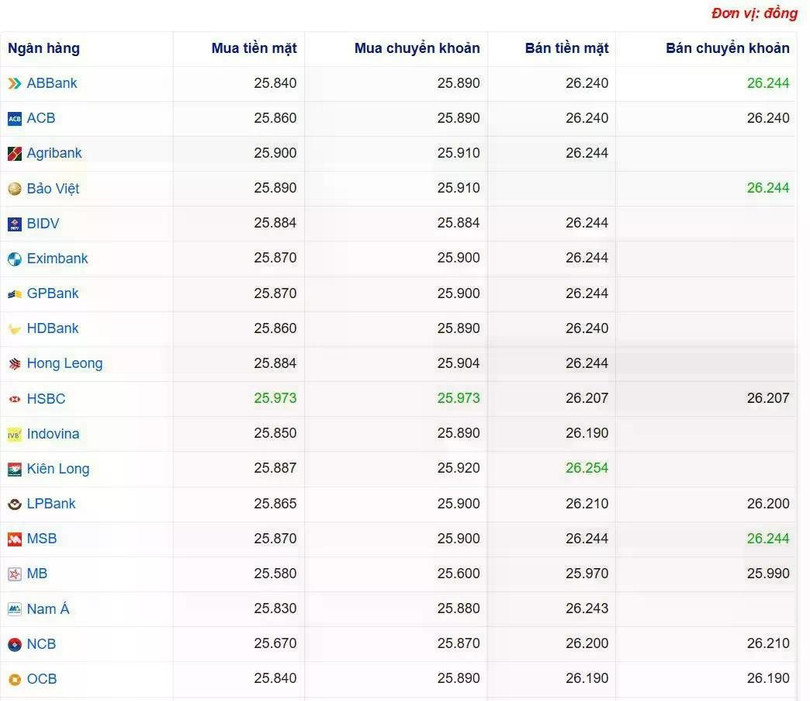The height and width of the screenshot is (701, 810).
Task: Click the Eximbank globe logo icon
Action: [x=14, y=259]
